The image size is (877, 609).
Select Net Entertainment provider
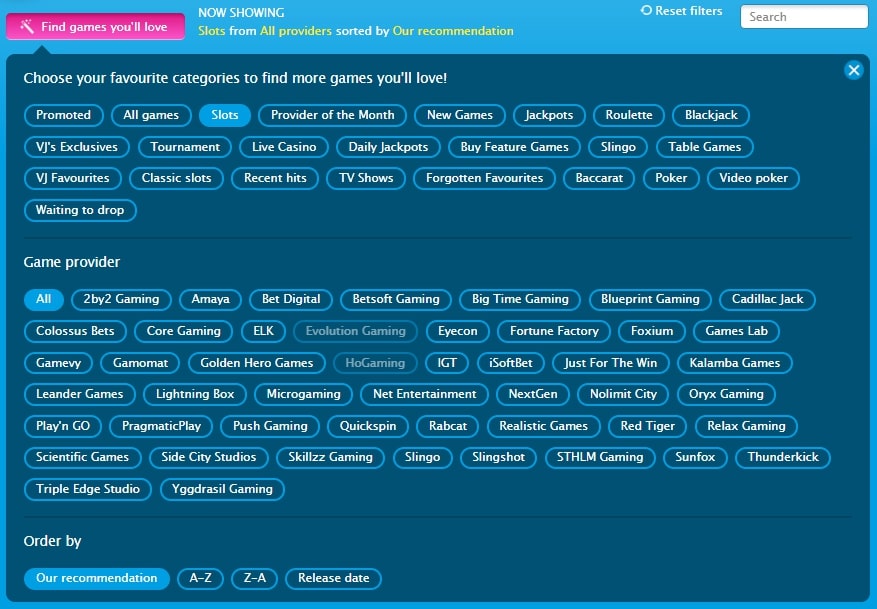click(425, 394)
